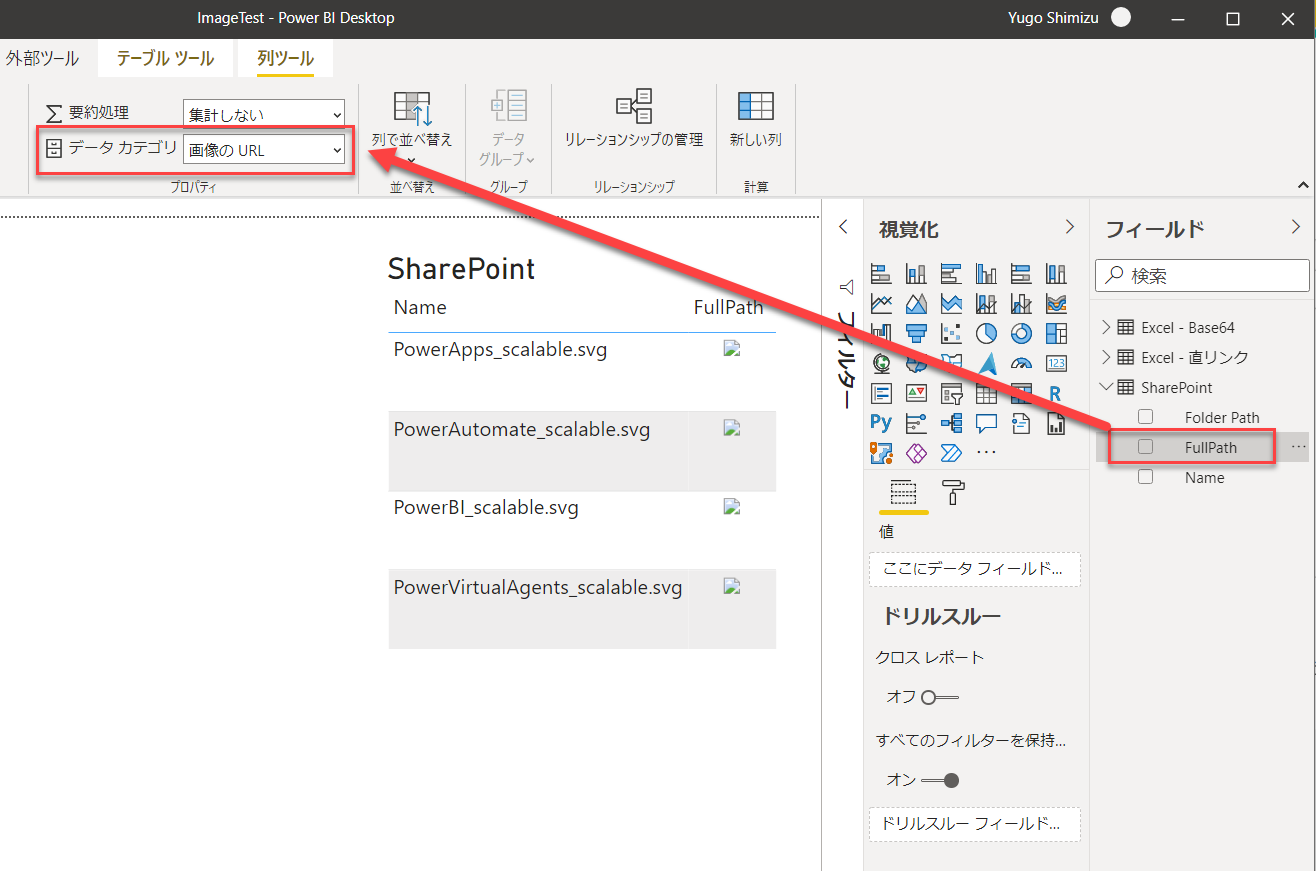Select line and clustered column chart visual
This screenshot has height=871, width=1316.
[1021, 303]
